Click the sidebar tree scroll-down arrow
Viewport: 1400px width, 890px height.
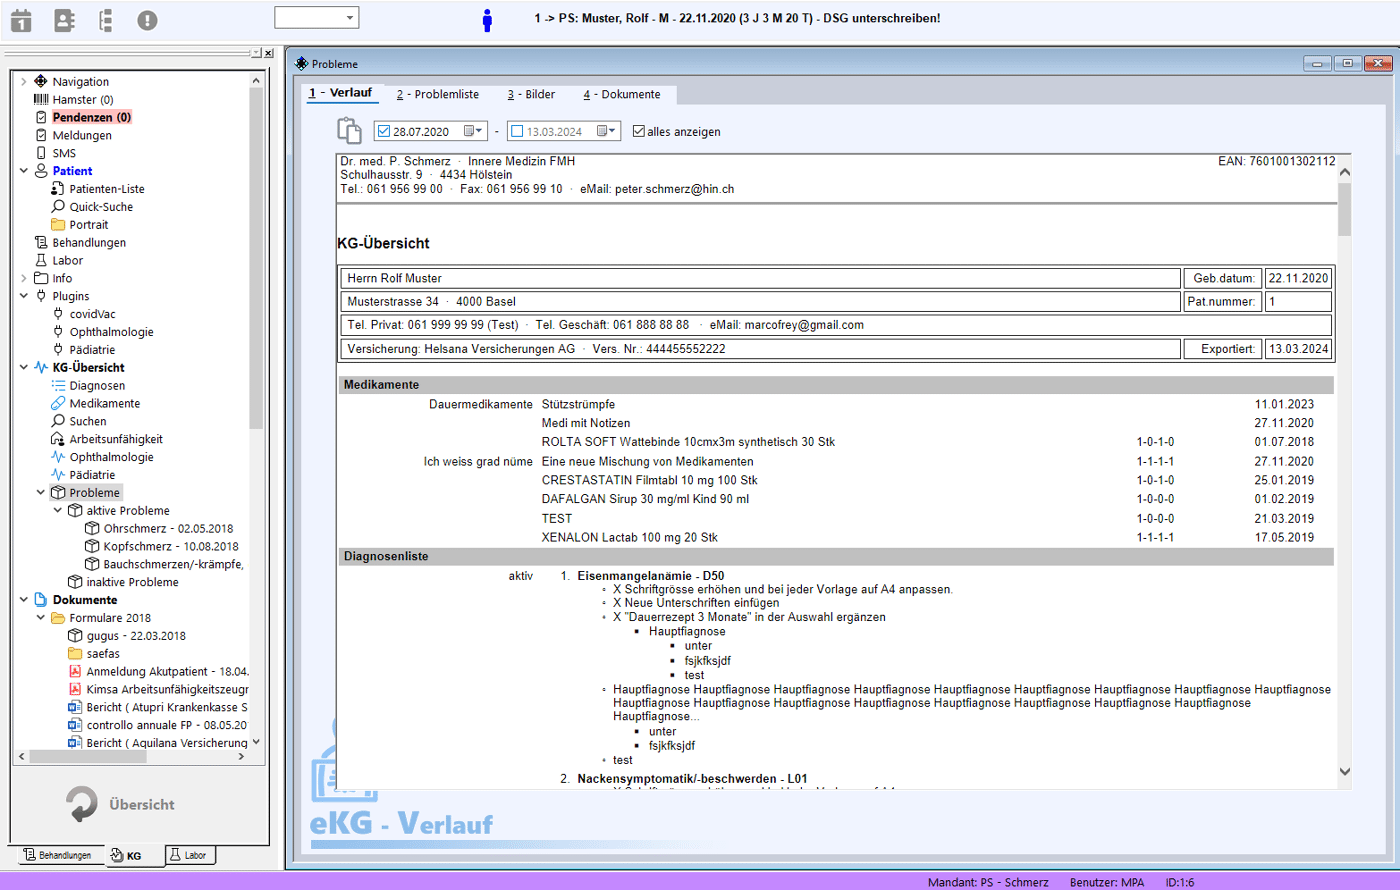tap(256, 742)
